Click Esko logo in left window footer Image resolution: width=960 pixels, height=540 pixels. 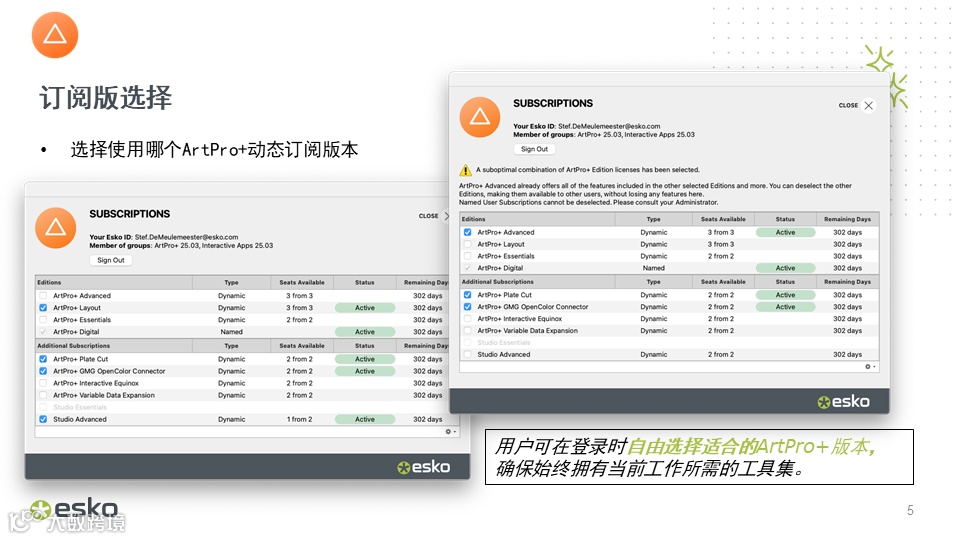(423, 467)
